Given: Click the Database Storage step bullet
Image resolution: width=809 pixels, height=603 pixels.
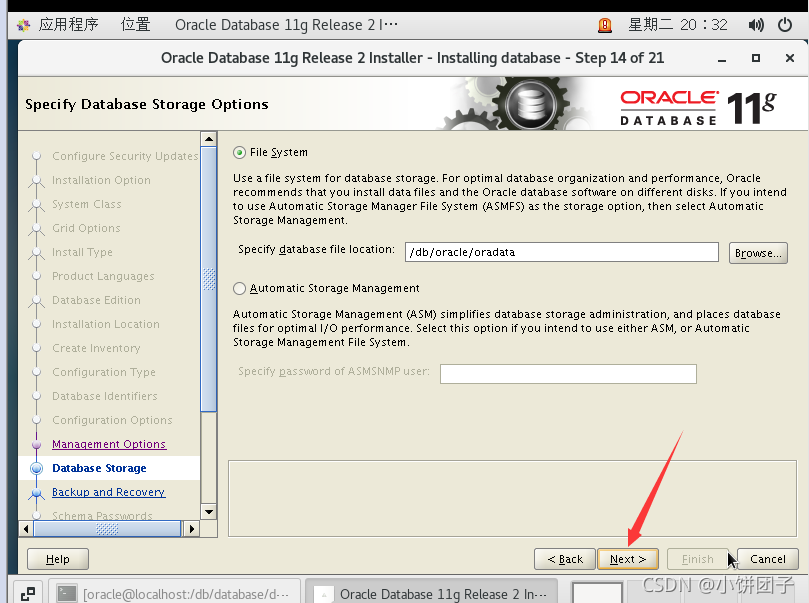Looking at the screenshot, I should coord(37,468).
